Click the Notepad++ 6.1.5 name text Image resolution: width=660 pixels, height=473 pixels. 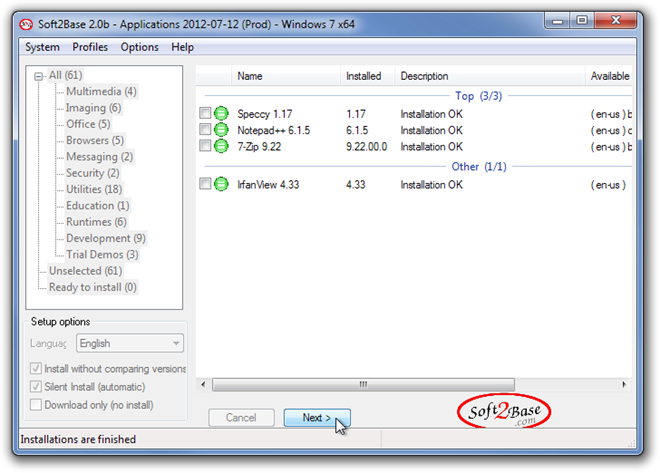click(274, 130)
